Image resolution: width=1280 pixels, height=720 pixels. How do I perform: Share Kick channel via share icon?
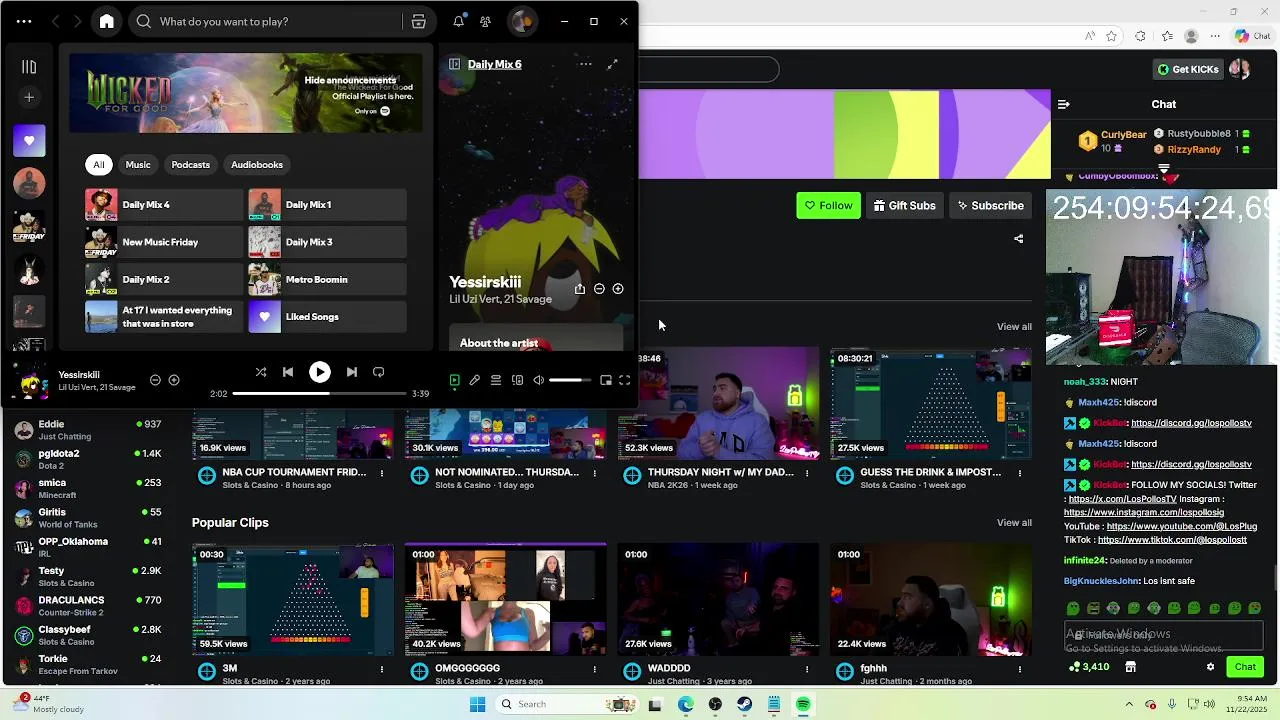pos(1018,239)
